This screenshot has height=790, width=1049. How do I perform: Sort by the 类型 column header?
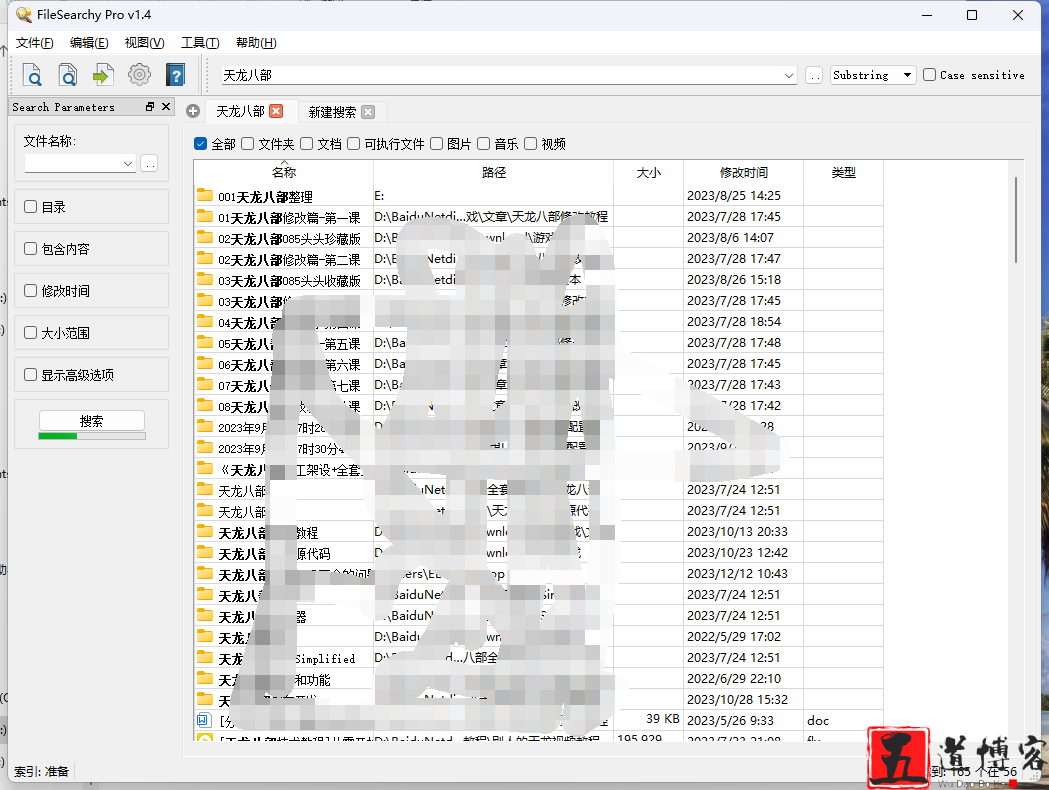pyautogui.click(x=844, y=173)
